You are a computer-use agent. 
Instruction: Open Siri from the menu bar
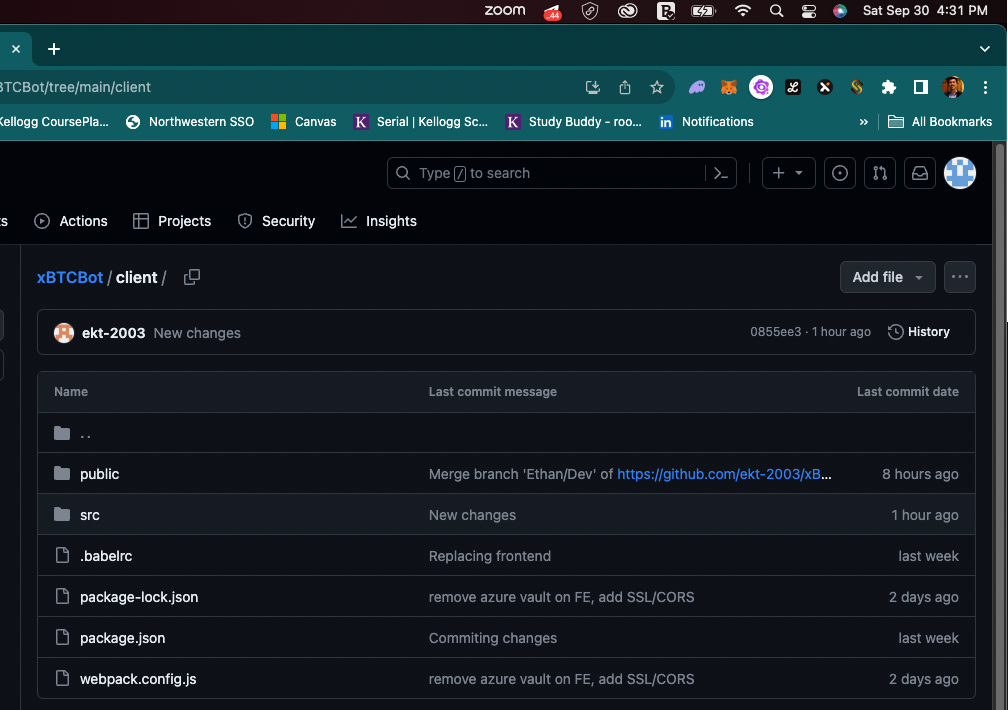click(840, 11)
